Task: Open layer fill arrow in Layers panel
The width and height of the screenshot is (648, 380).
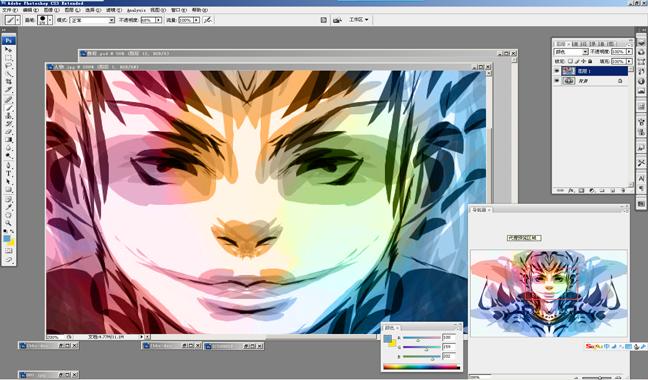Action: pyautogui.click(x=629, y=61)
